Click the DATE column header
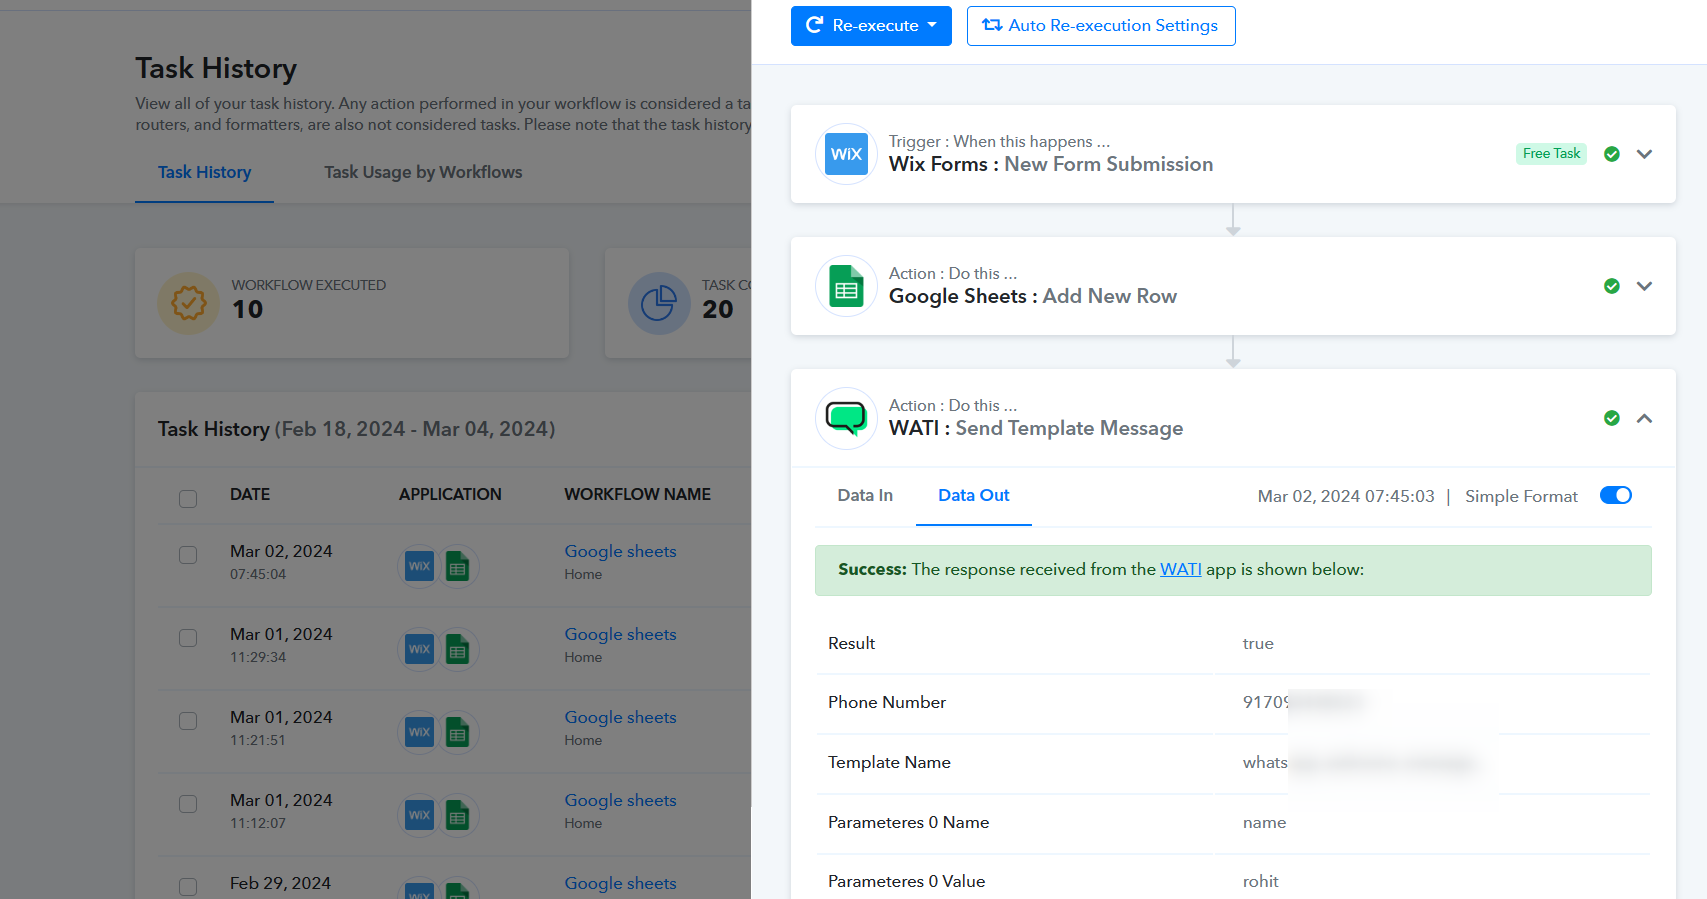Viewport: 1707px width, 899px height. 250,494
